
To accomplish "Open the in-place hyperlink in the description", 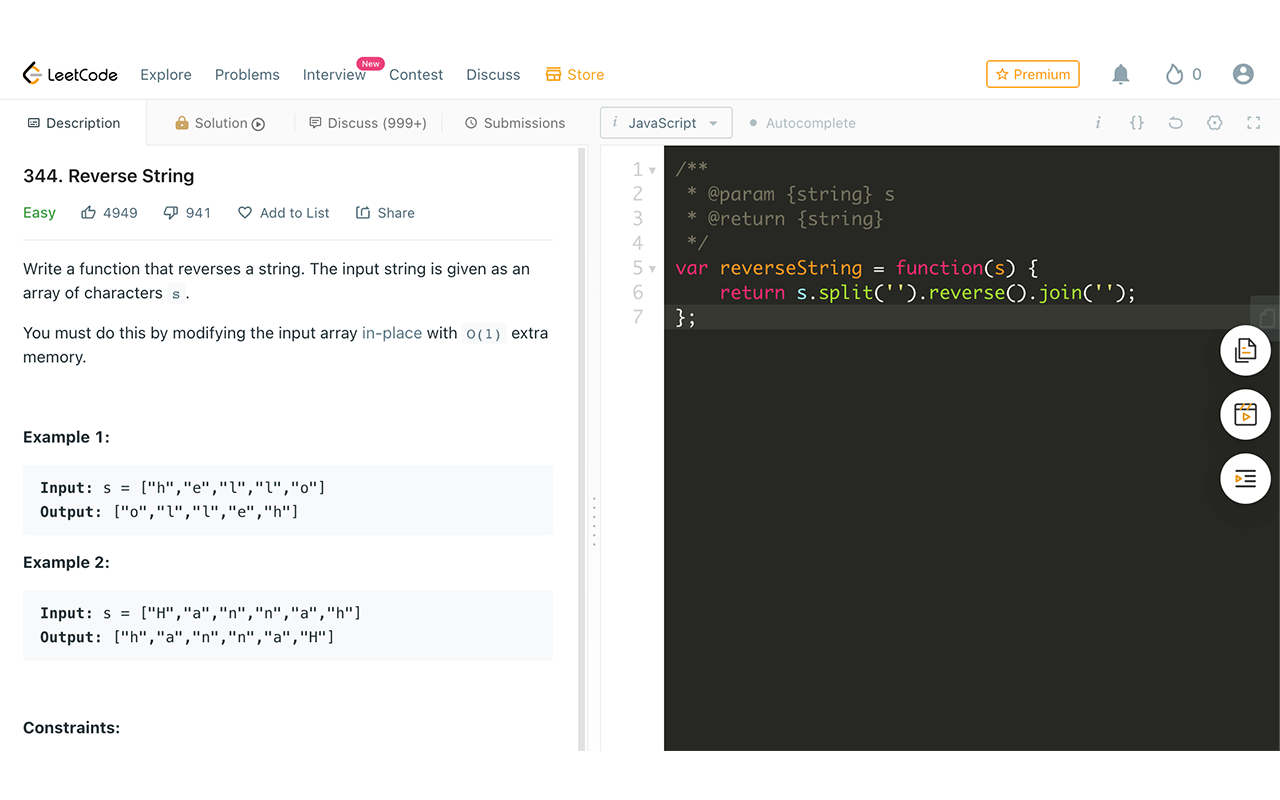I will click(x=392, y=333).
